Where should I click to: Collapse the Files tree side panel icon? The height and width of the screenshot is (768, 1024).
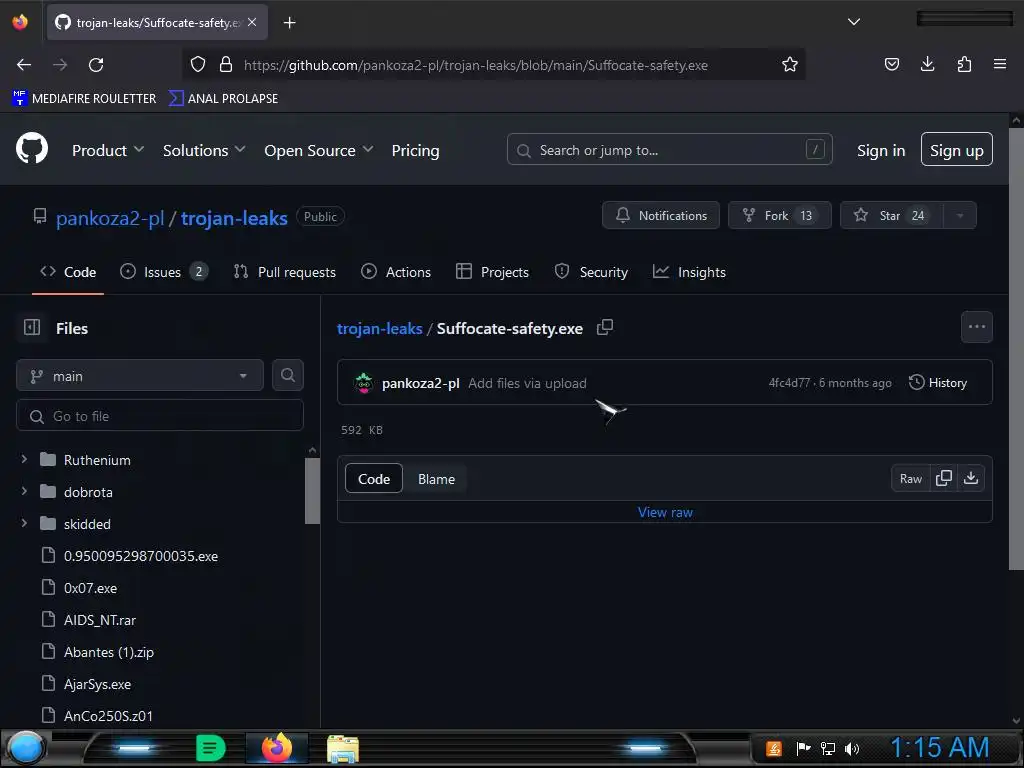(32, 327)
